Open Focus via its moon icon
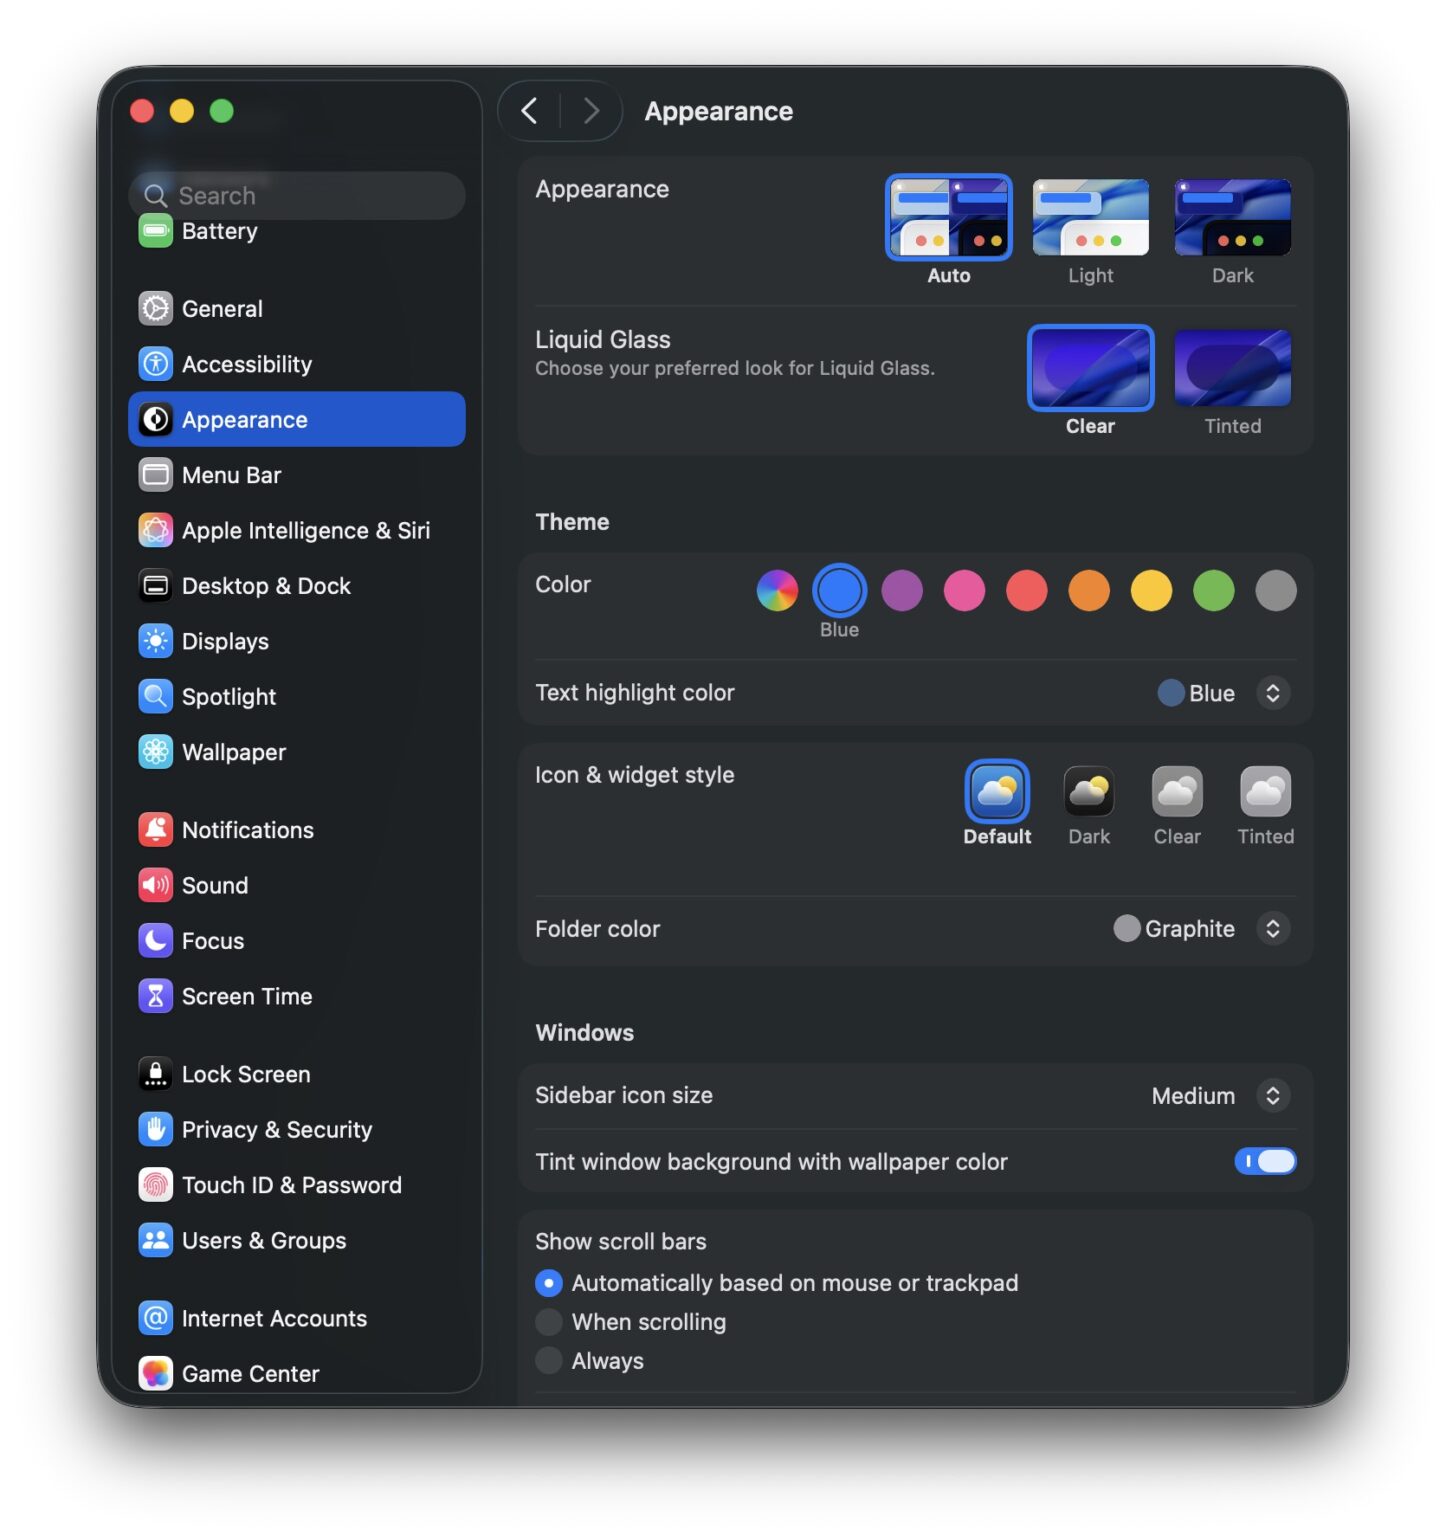Viewport: 1446px width, 1536px height. tap(155, 941)
